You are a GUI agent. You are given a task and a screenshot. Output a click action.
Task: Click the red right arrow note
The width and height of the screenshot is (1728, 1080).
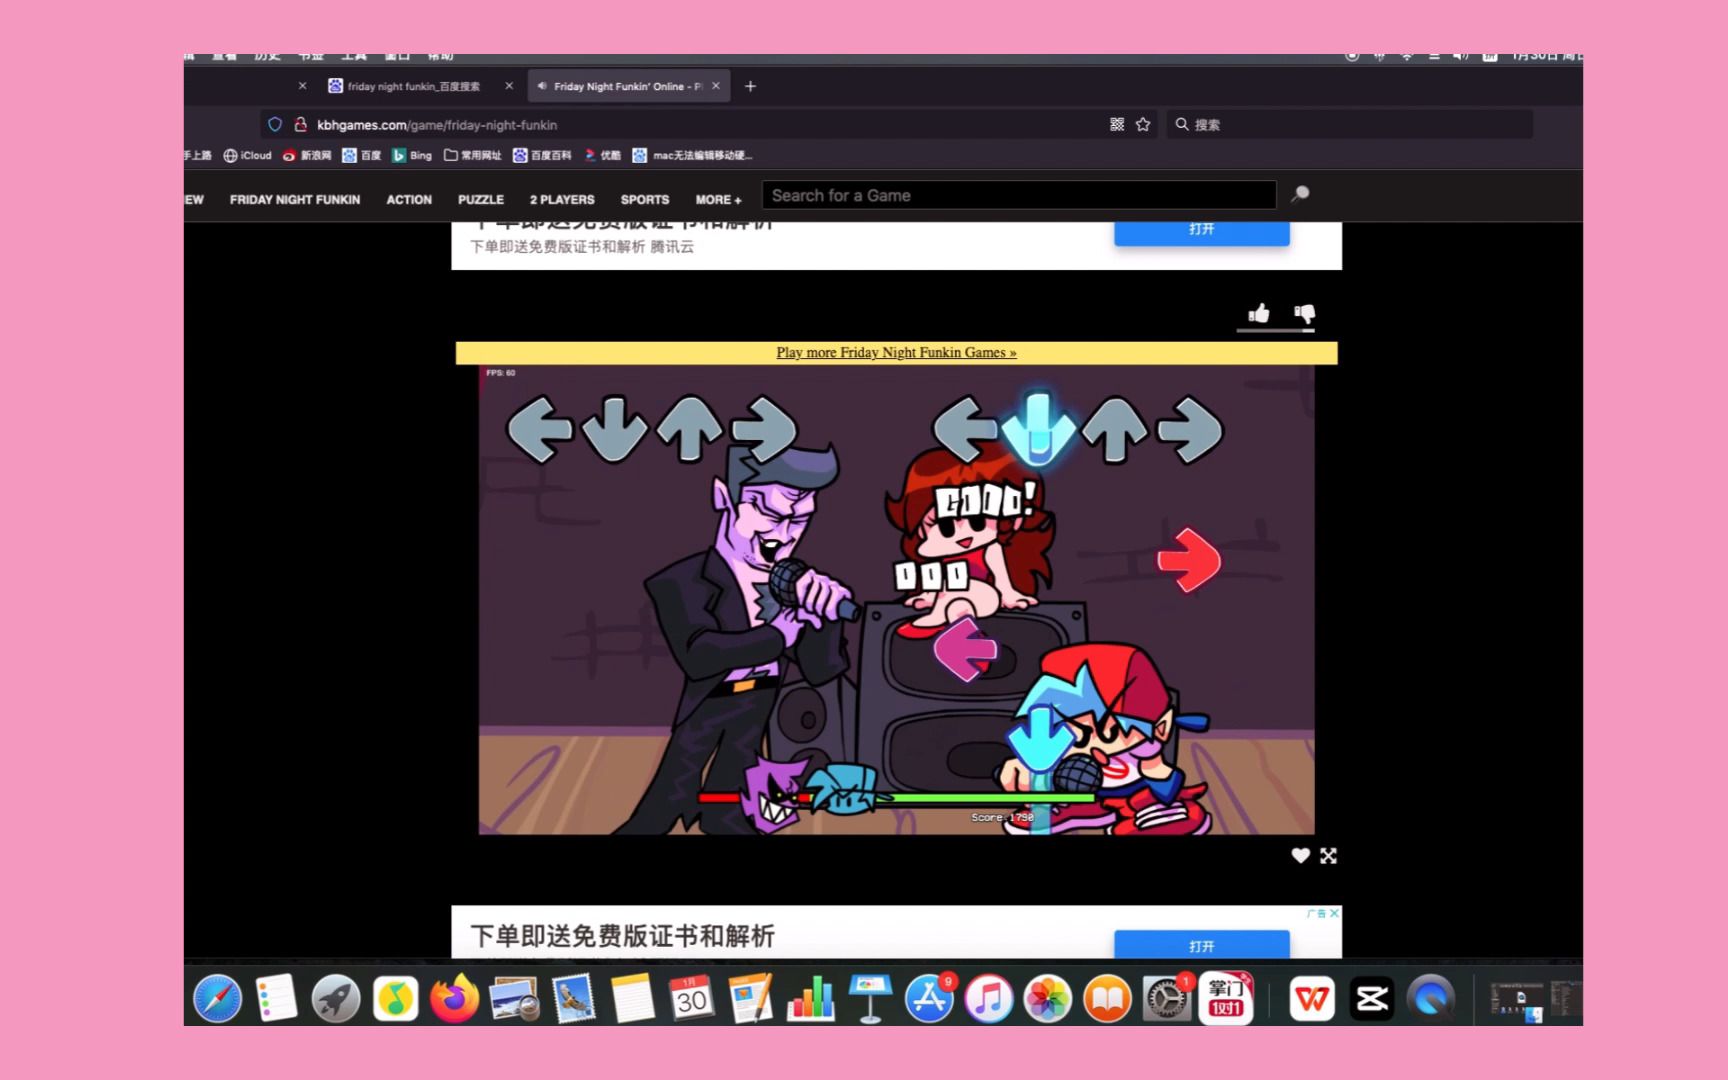pyautogui.click(x=1189, y=559)
